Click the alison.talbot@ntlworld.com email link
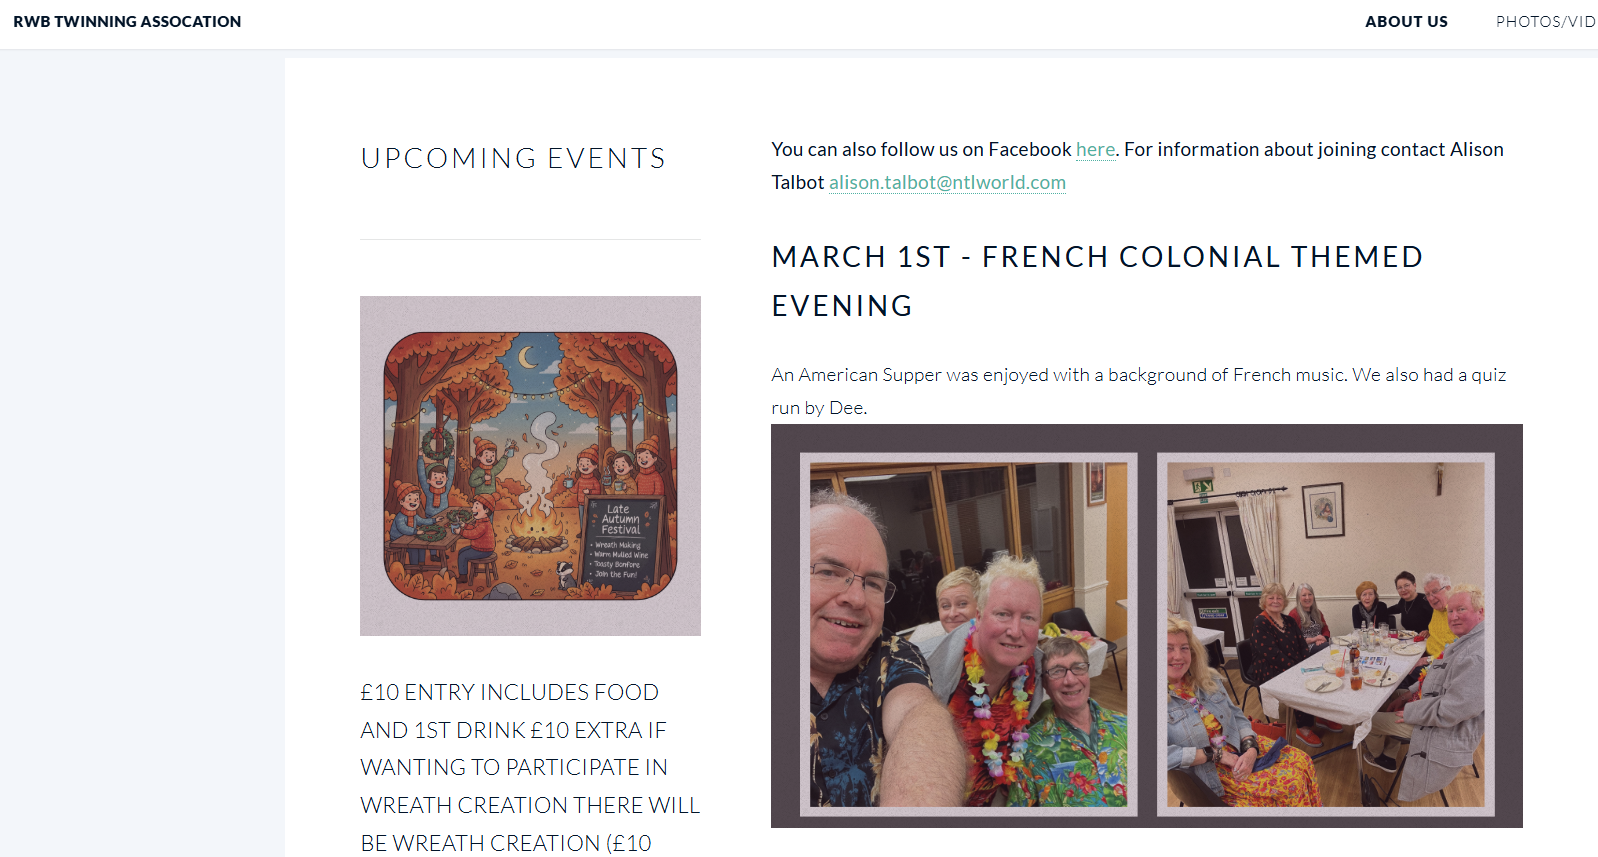The width and height of the screenshot is (1598, 857). [947, 183]
